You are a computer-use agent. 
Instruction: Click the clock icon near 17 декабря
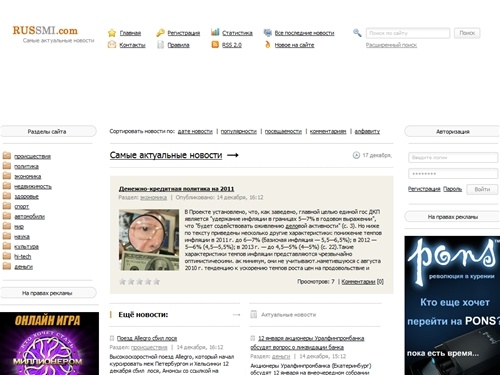[356, 155]
